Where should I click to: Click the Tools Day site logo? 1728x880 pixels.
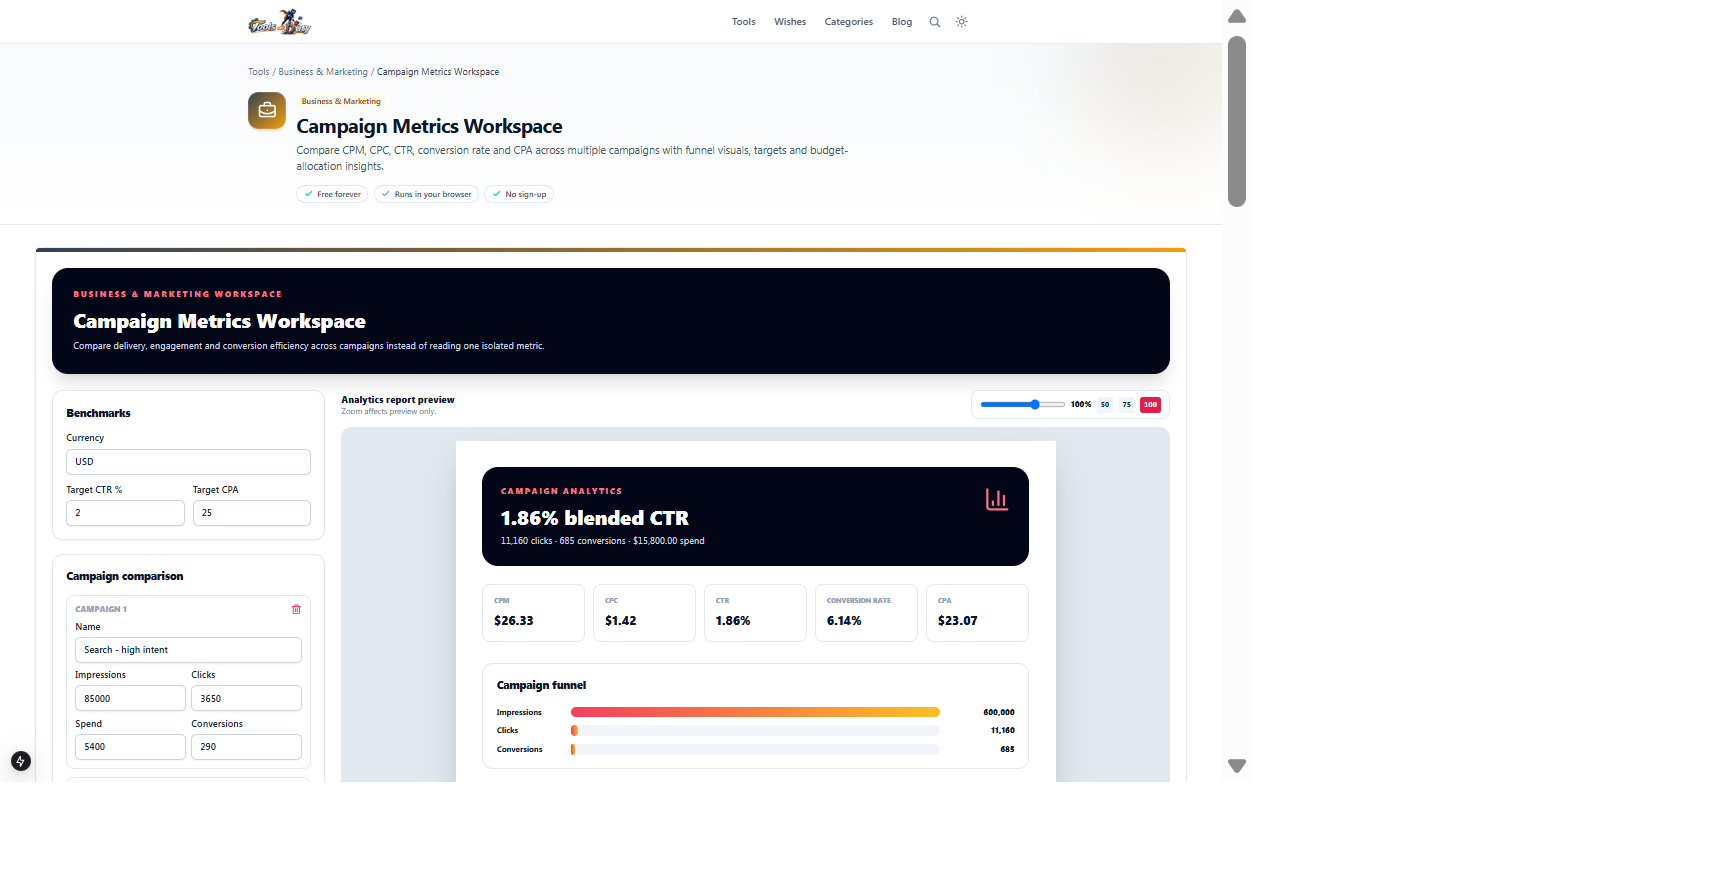[x=280, y=22]
